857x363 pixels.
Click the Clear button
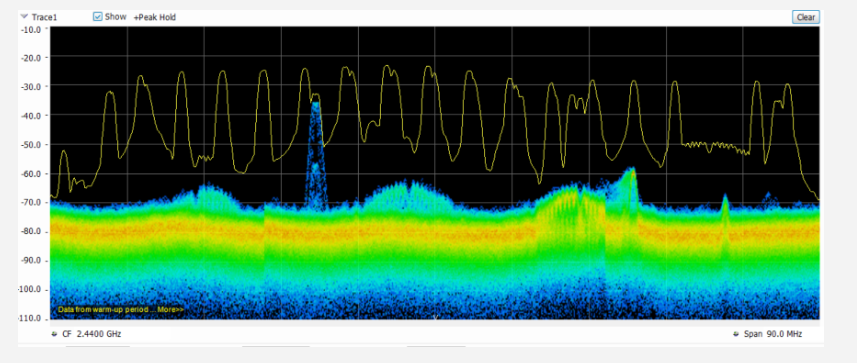pos(806,17)
